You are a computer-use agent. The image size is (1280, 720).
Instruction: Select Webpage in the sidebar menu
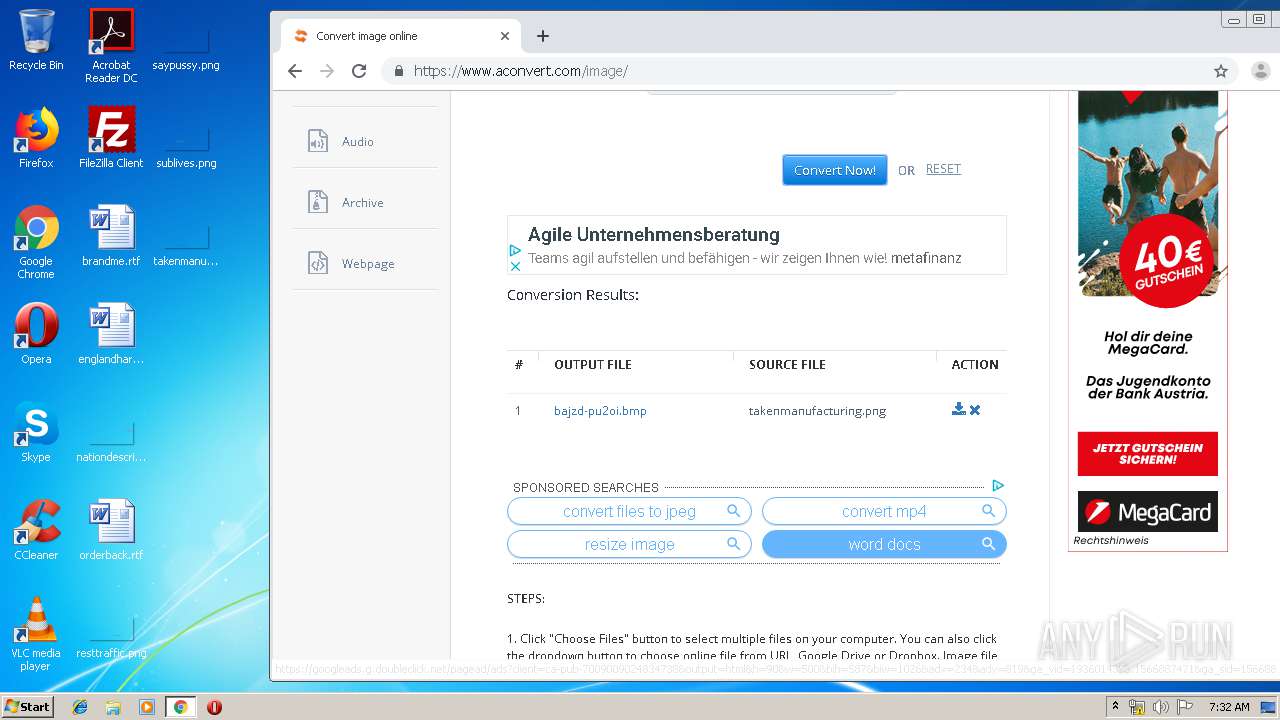[x=368, y=264]
